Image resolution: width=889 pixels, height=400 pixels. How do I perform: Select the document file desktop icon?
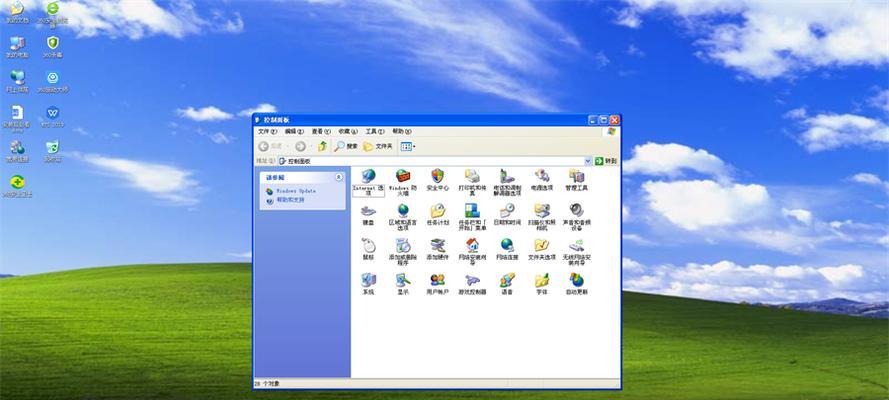(x=17, y=118)
